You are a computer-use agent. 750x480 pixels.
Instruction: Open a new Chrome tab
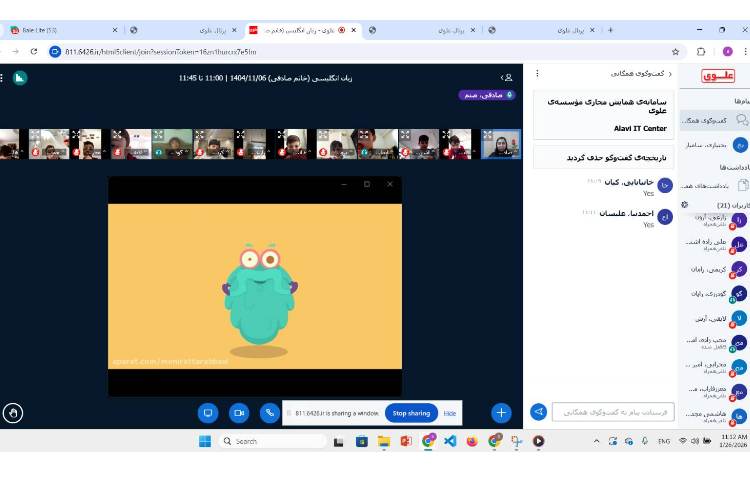click(610, 30)
